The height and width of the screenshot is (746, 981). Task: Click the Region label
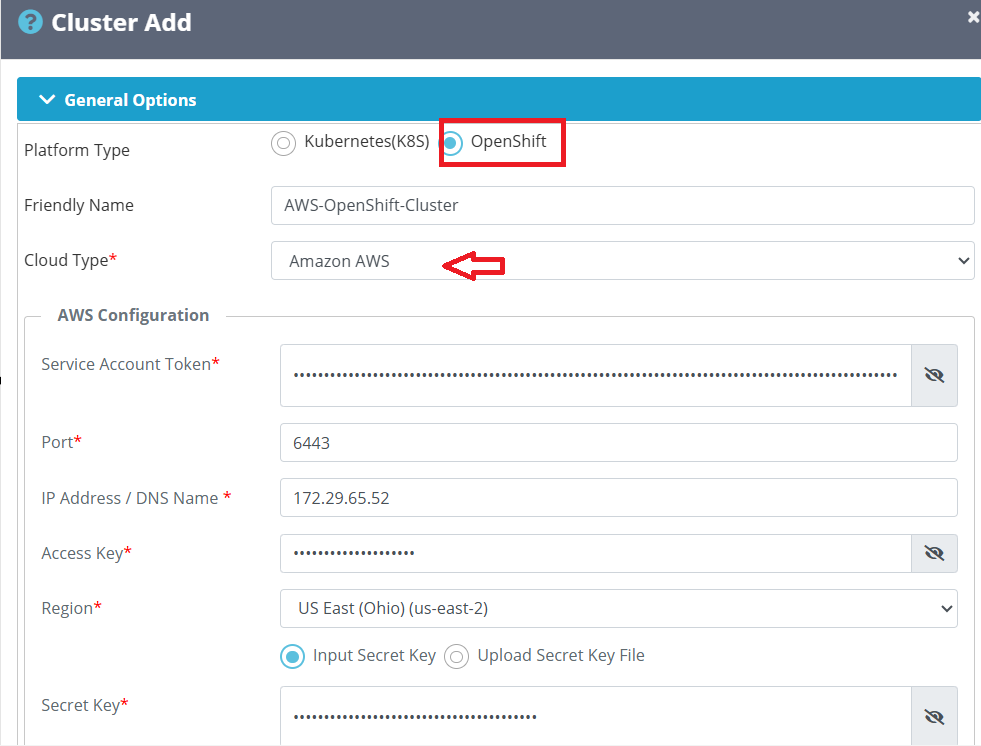click(x=71, y=608)
